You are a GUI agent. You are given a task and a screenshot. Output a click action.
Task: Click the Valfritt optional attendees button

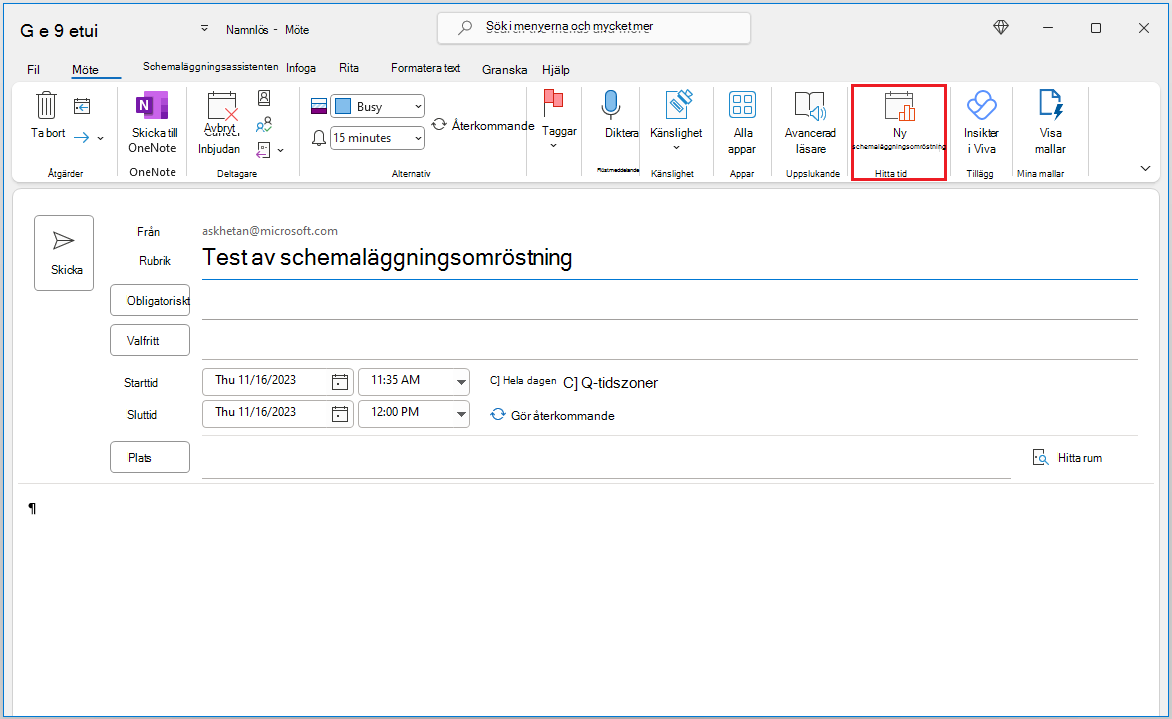click(149, 340)
